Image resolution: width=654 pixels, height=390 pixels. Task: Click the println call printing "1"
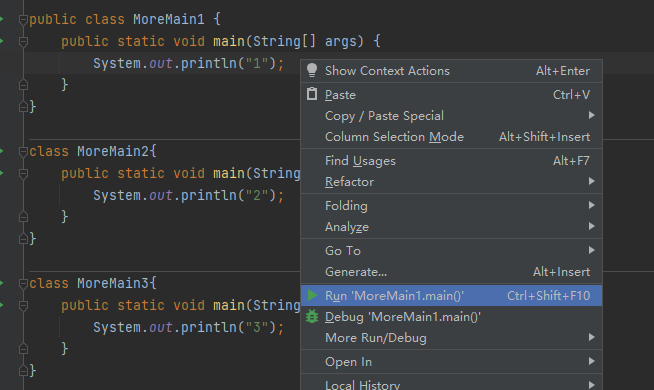point(209,63)
